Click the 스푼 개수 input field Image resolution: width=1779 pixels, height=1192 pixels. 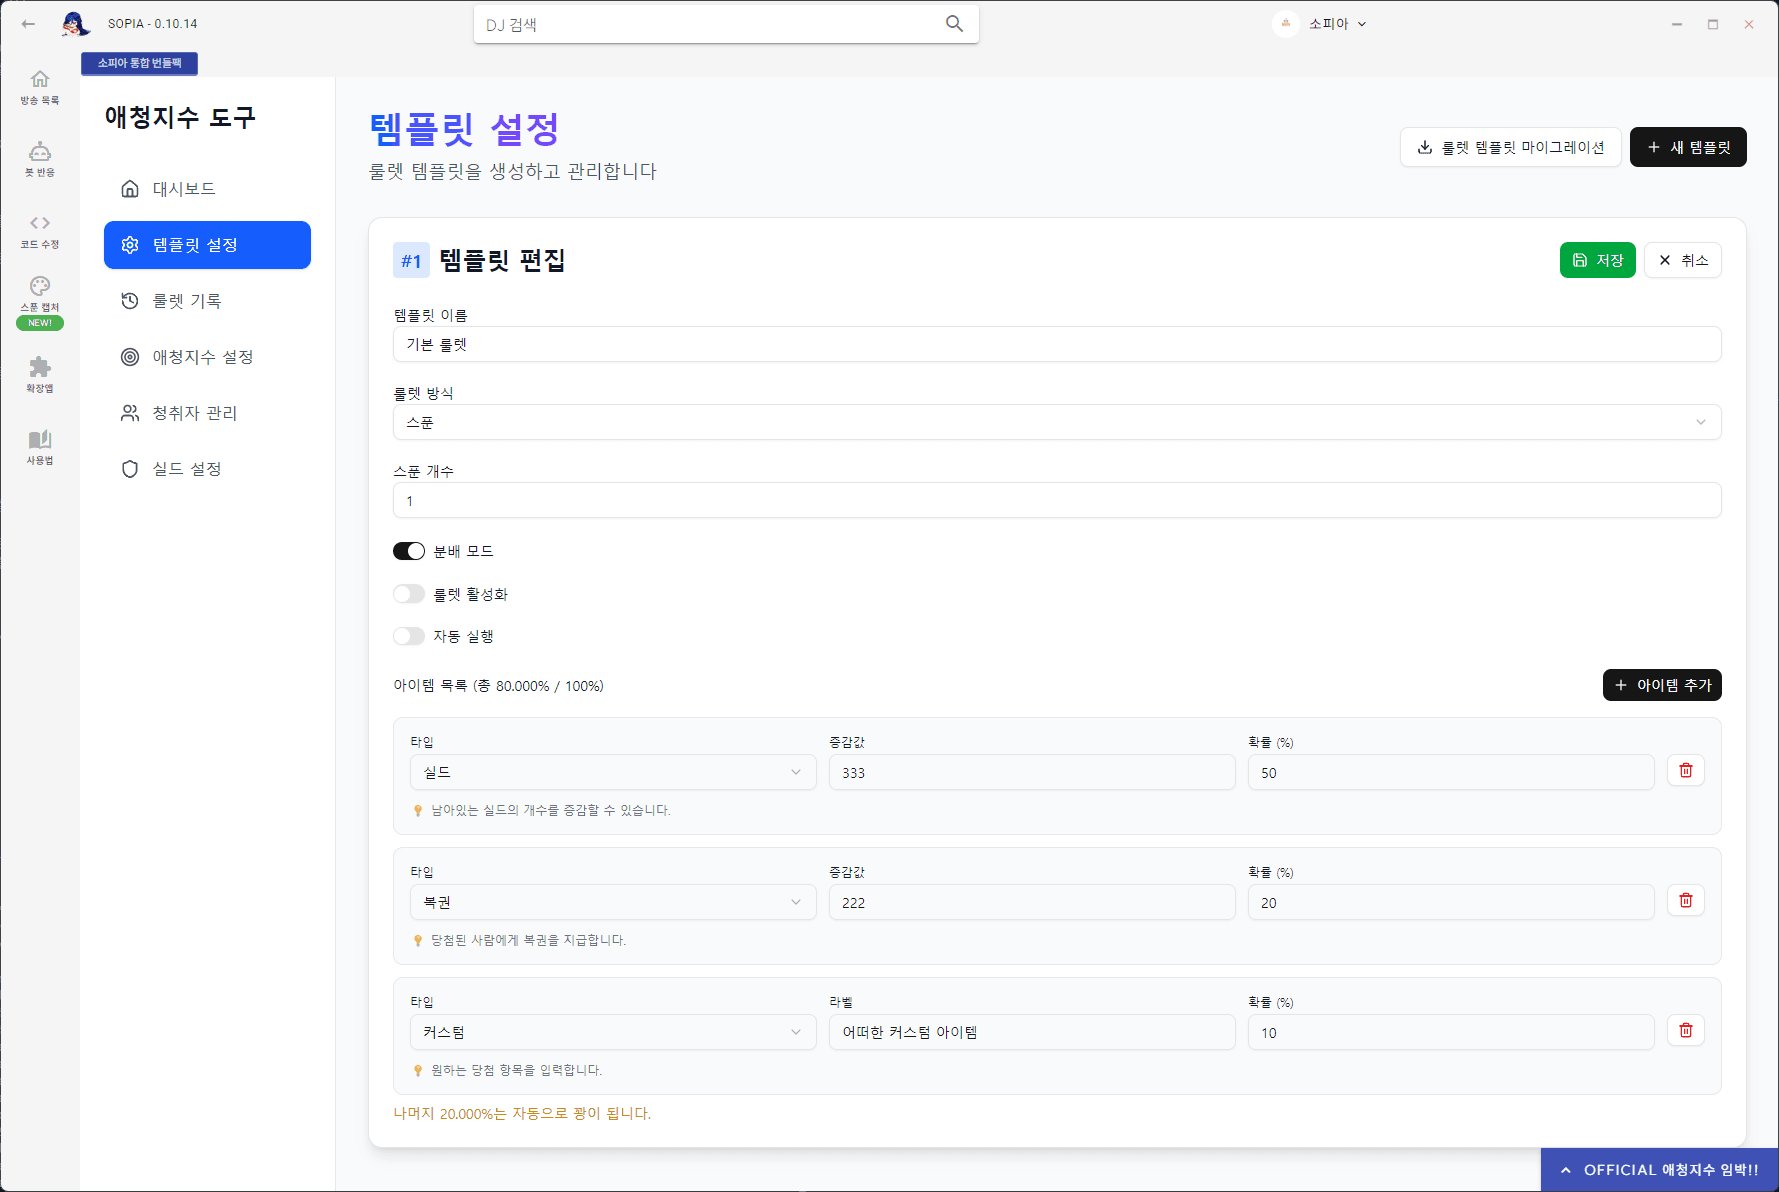[x=1056, y=500]
